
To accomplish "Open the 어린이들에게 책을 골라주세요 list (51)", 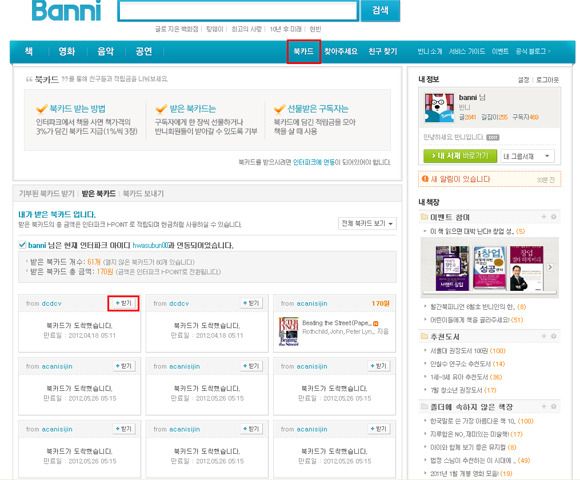I will coord(476,320).
